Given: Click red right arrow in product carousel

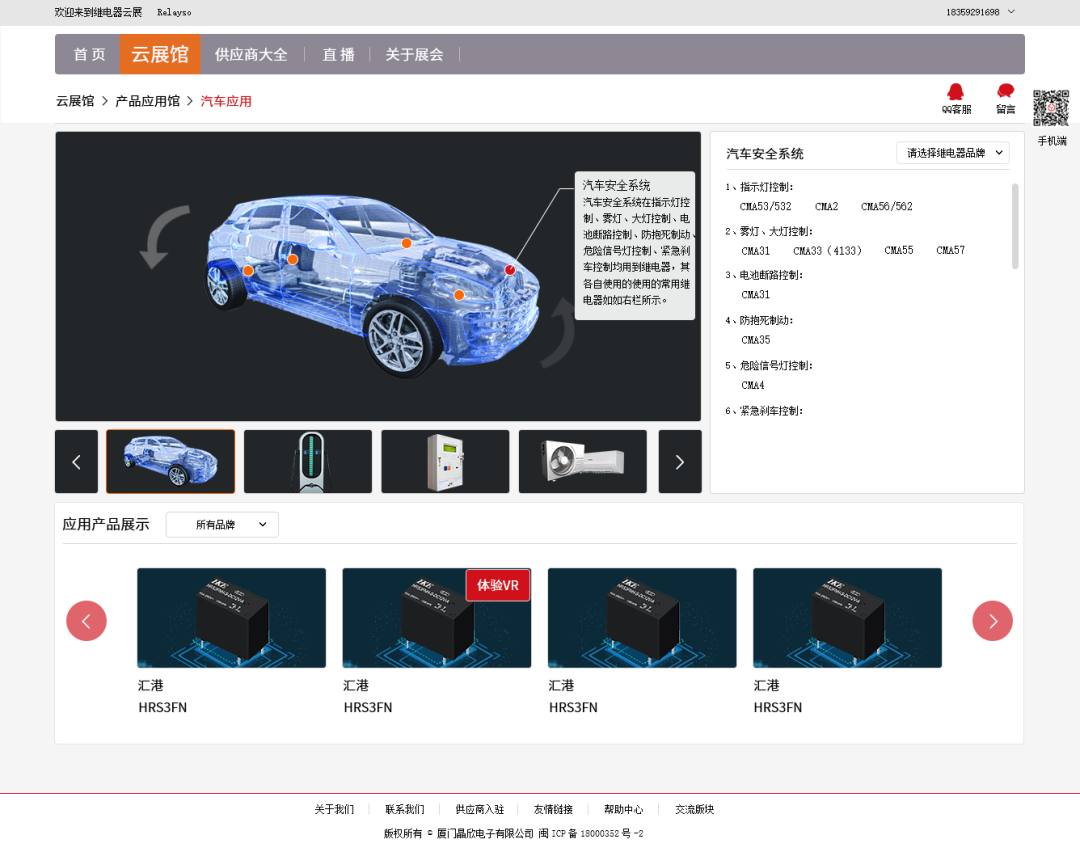Looking at the screenshot, I should pos(992,621).
